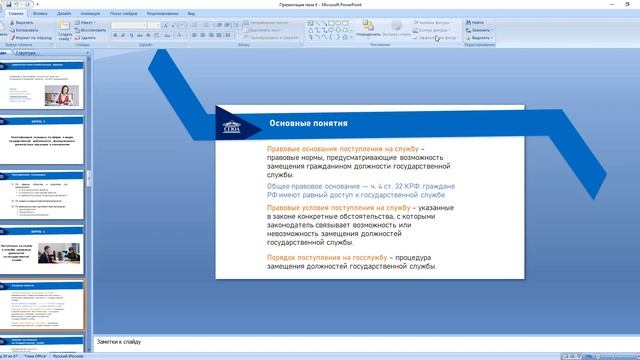Open the Макет (Layout) dropdown
The width and height of the screenshot is (640, 360).
click(x=85, y=23)
